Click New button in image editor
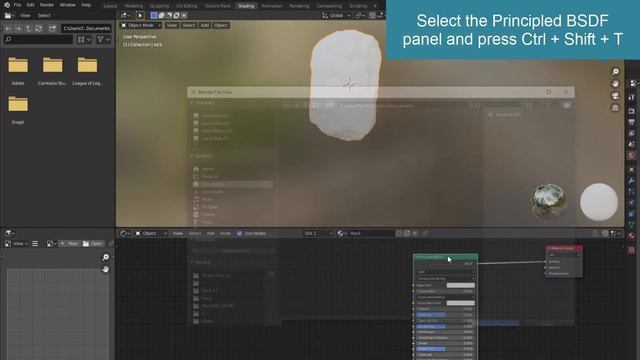 click(x=69, y=244)
